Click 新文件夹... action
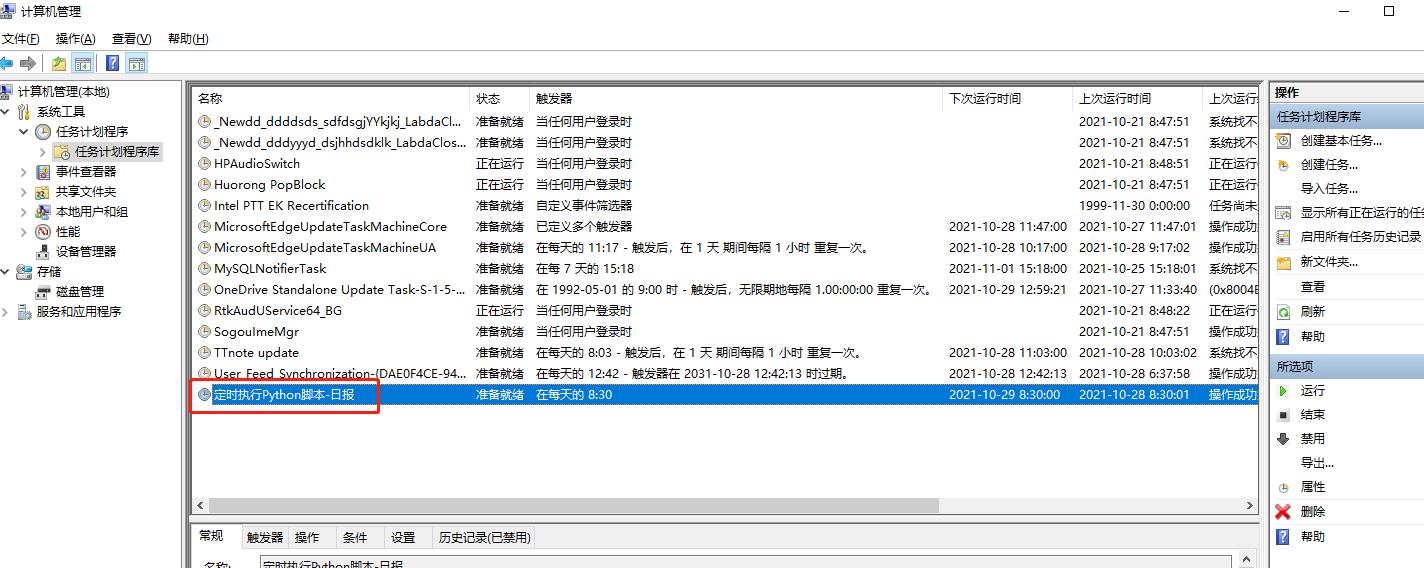The image size is (1424, 568). coord(1329,262)
